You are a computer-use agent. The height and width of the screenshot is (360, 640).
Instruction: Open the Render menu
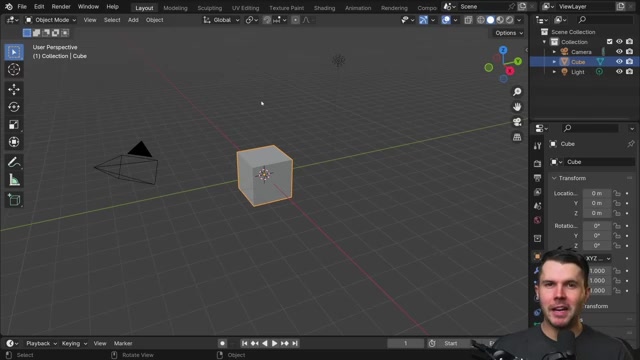61,7
